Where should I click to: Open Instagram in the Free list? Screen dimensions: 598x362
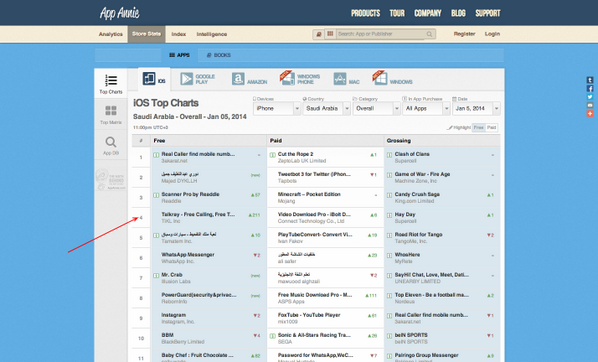[x=174, y=315]
